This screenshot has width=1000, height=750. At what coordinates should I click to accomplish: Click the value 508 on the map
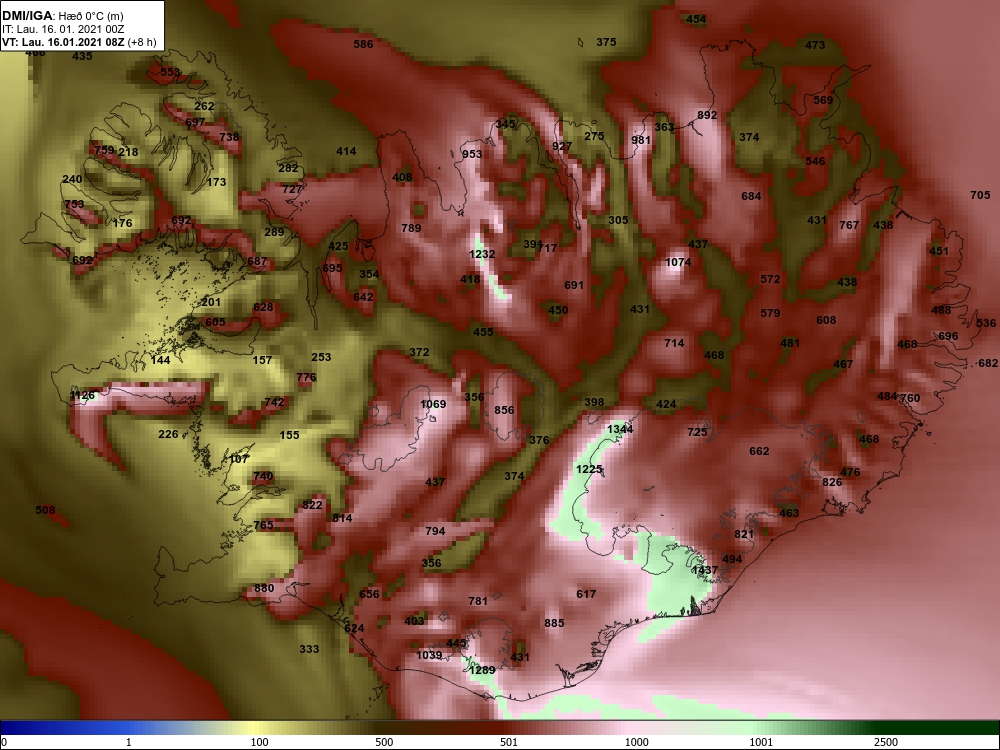45,510
